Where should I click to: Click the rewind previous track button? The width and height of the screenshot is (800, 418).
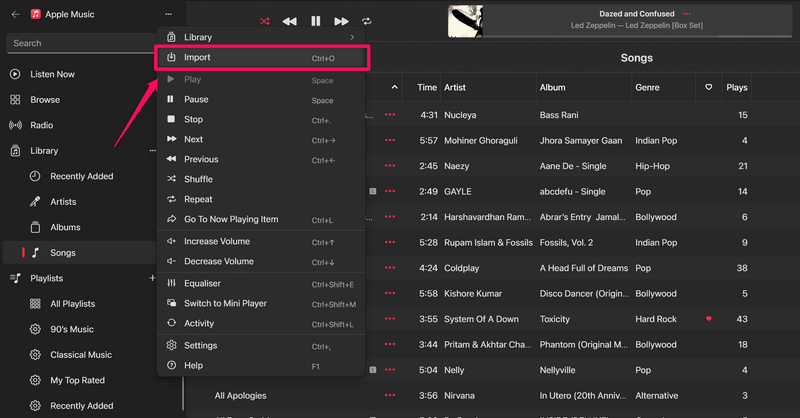pyautogui.click(x=290, y=21)
